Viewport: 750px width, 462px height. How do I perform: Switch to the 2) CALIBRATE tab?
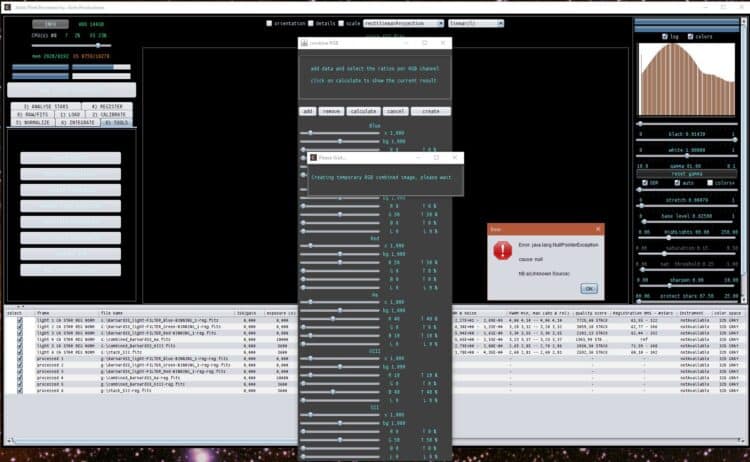(x=109, y=115)
